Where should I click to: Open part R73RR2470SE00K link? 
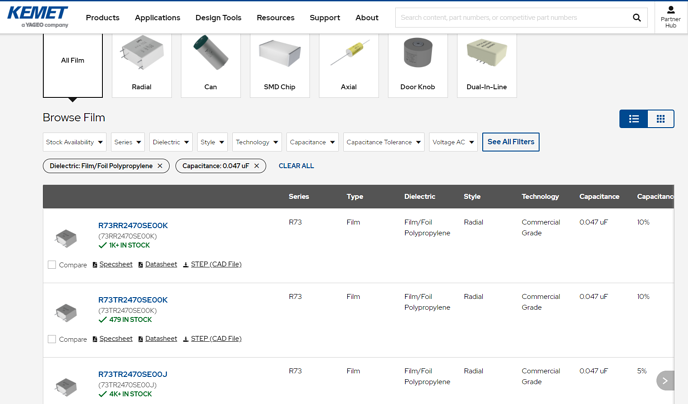[x=133, y=225]
